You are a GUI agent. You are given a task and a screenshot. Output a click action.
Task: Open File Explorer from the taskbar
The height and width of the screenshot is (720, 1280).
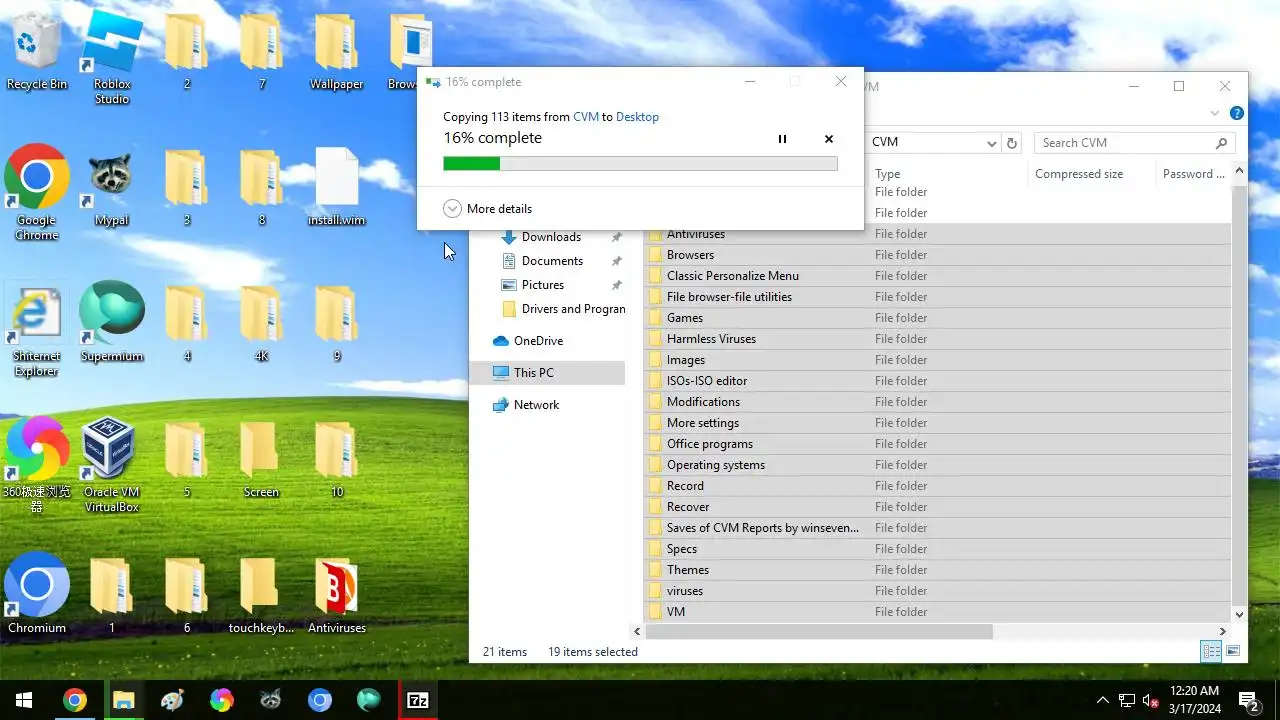(123, 700)
